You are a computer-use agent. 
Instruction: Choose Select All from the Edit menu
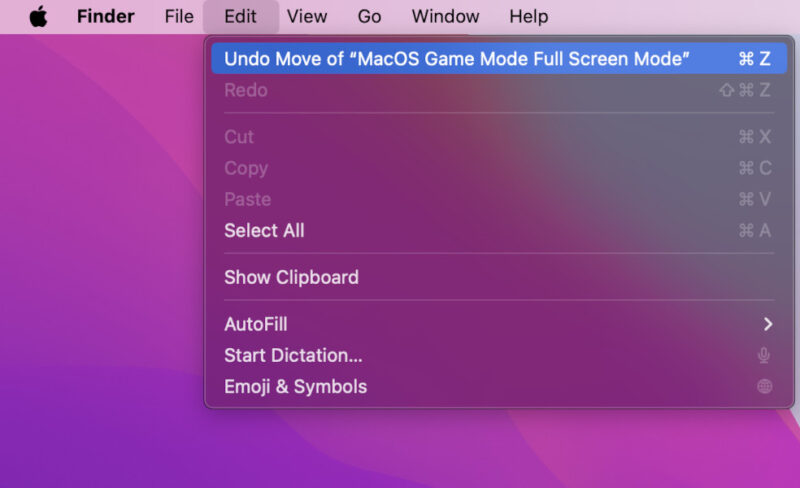tap(499, 230)
